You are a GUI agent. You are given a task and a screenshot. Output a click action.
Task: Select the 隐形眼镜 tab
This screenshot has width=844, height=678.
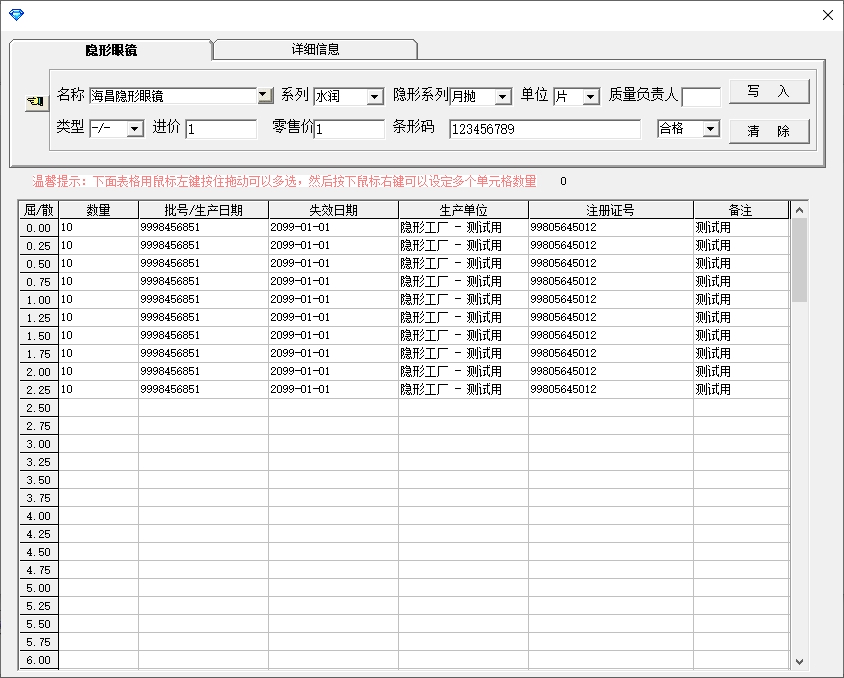point(111,50)
